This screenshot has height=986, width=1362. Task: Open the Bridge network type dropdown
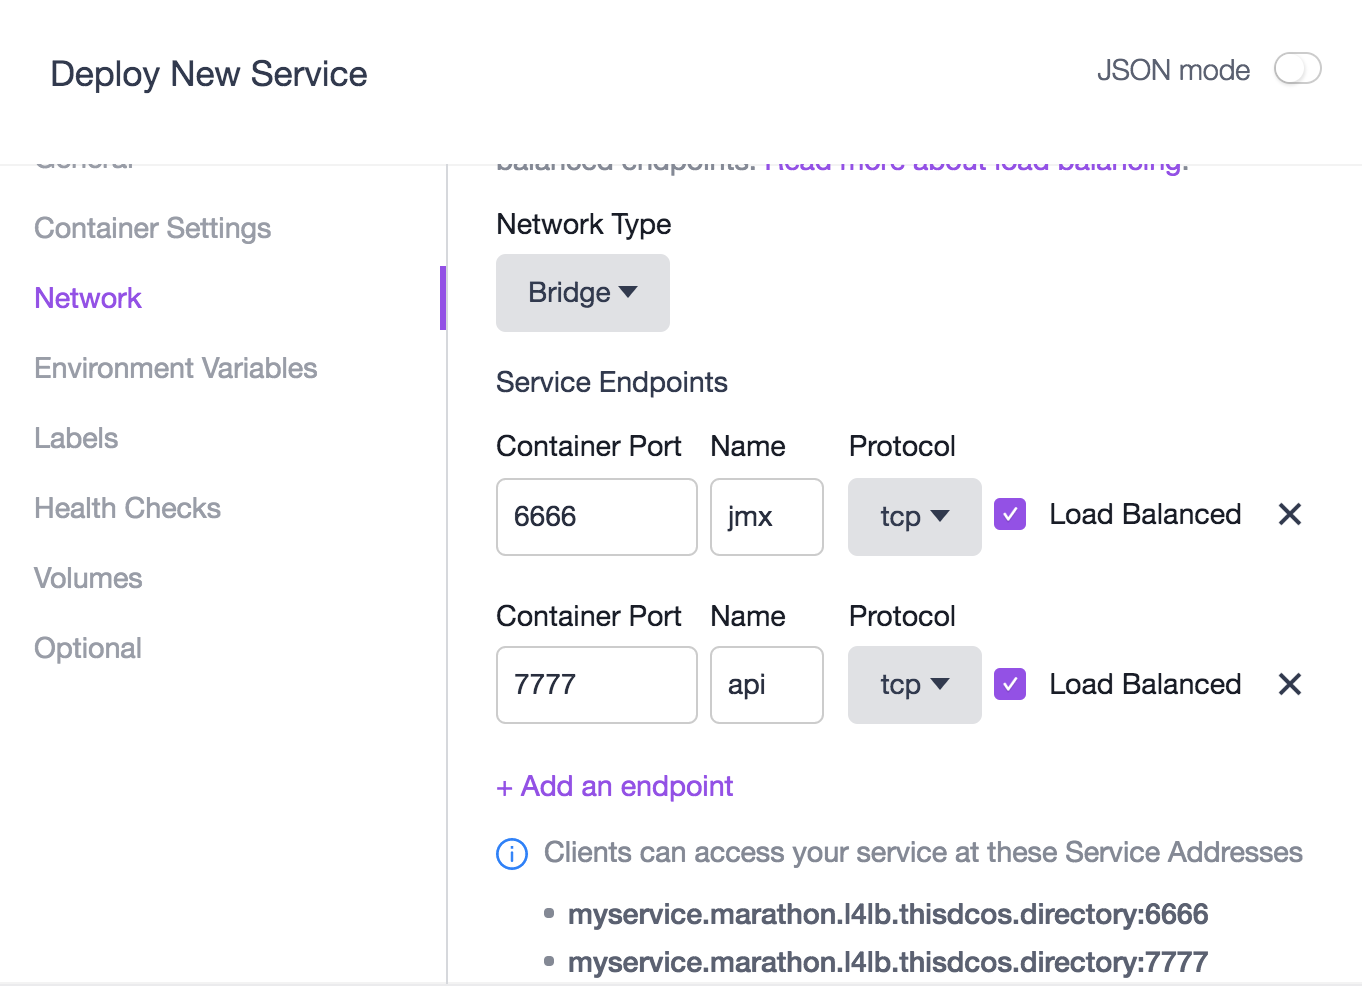point(582,293)
